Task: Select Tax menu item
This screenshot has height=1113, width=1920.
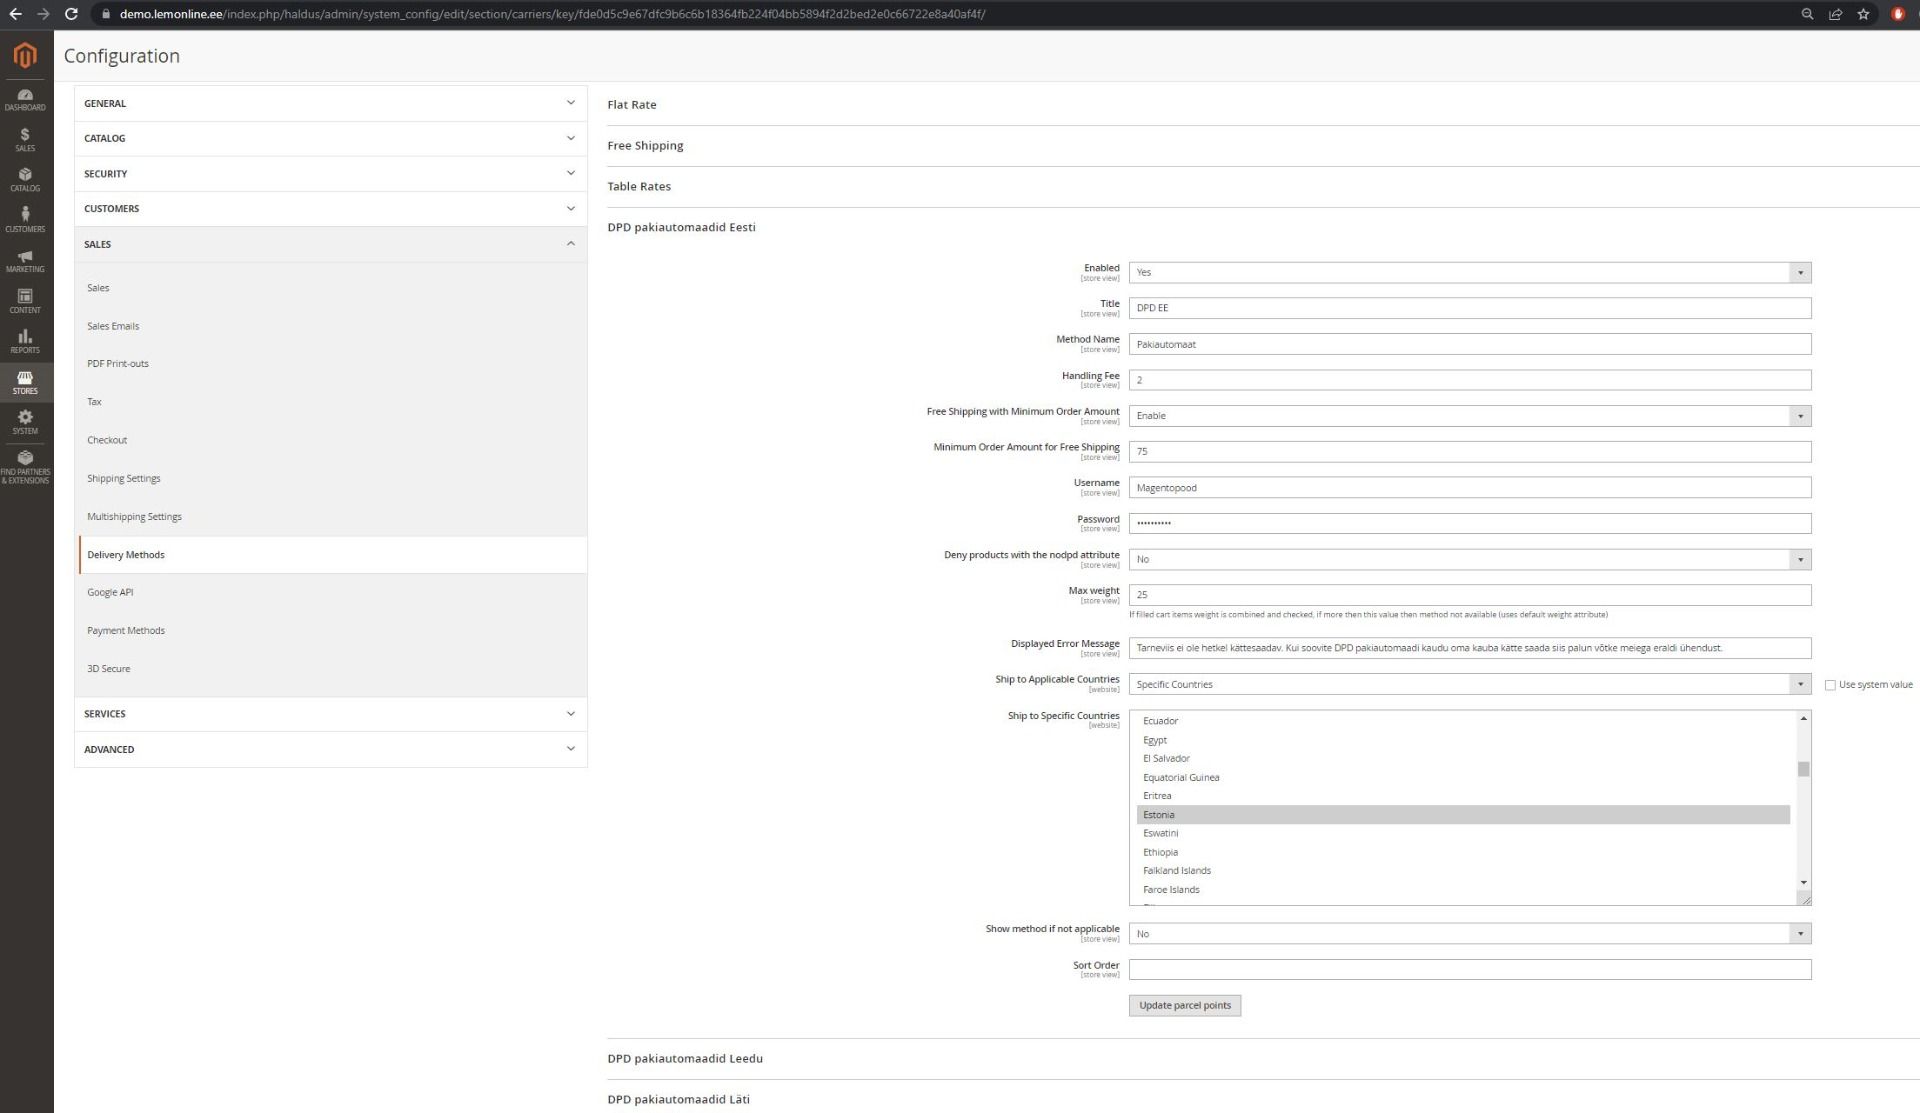Action: coord(94,402)
